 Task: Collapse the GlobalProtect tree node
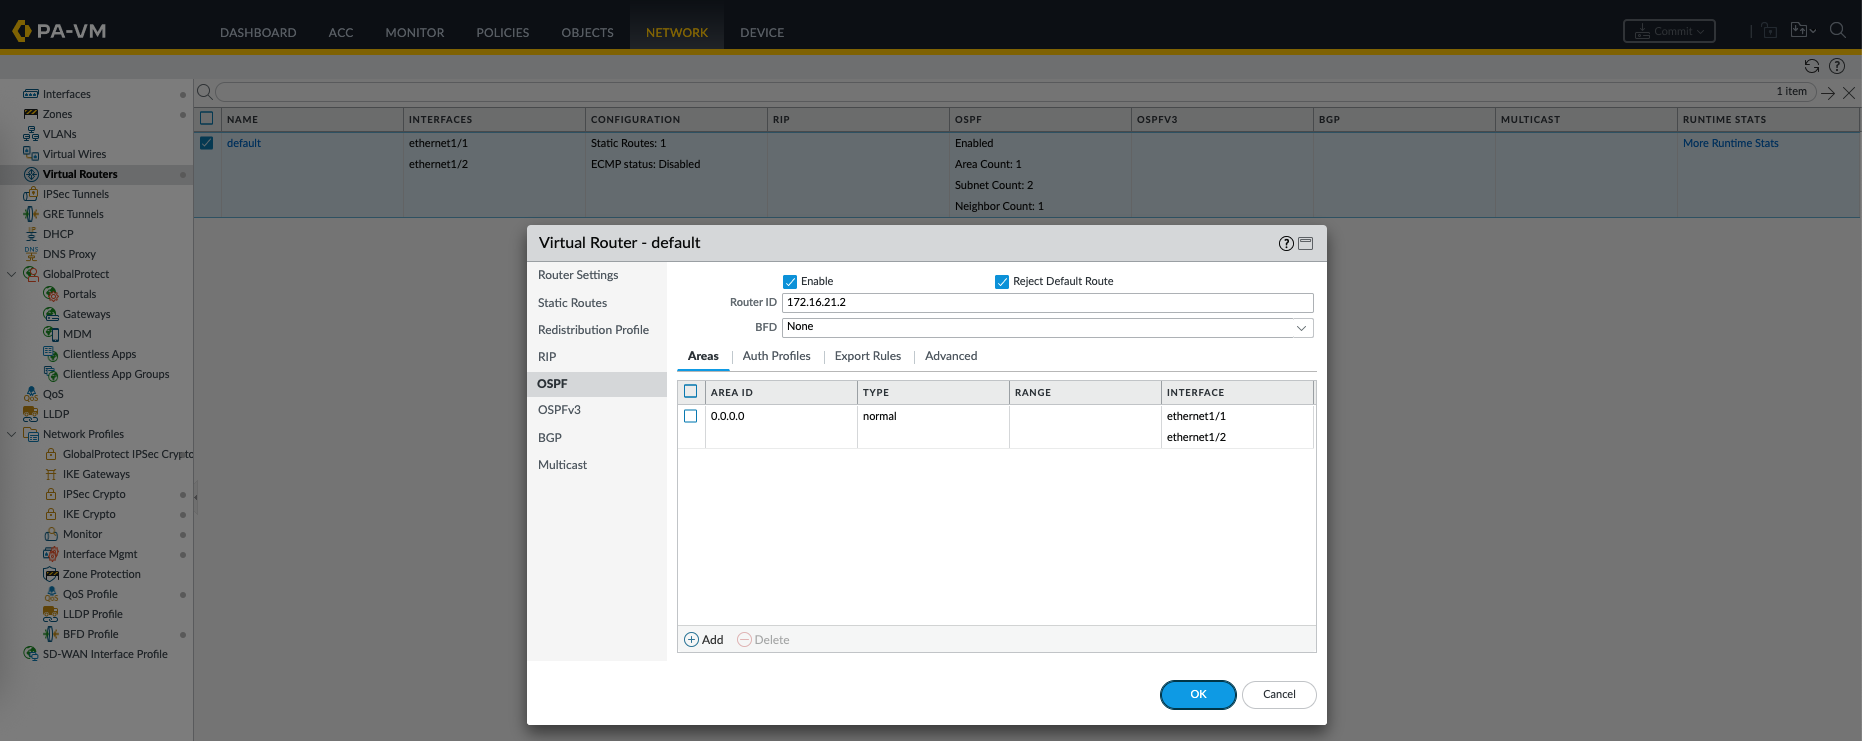(12, 274)
